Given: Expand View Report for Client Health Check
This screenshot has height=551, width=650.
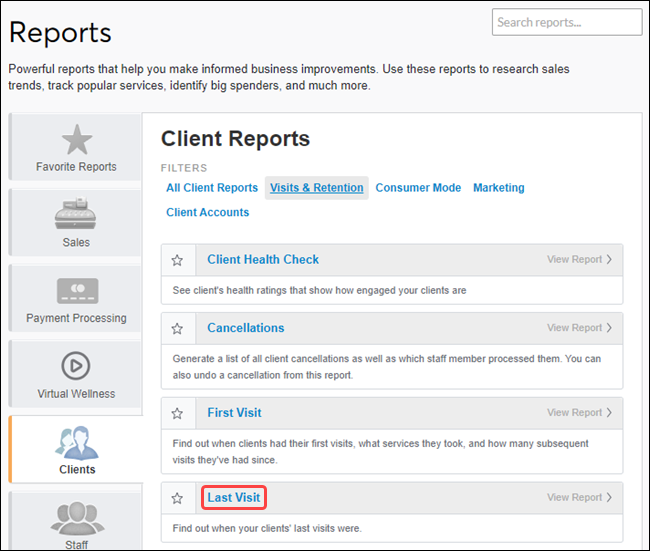Looking at the screenshot, I should pos(579,260).
